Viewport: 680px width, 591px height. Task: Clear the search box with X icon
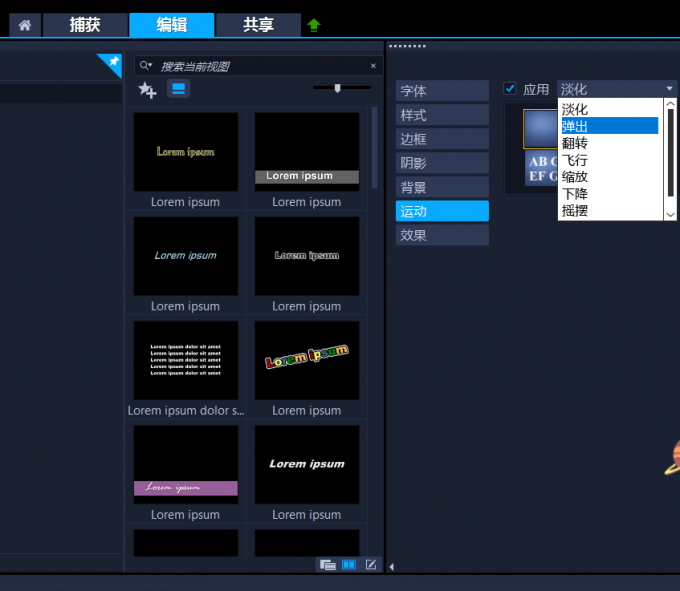click(x=373, y=66)
